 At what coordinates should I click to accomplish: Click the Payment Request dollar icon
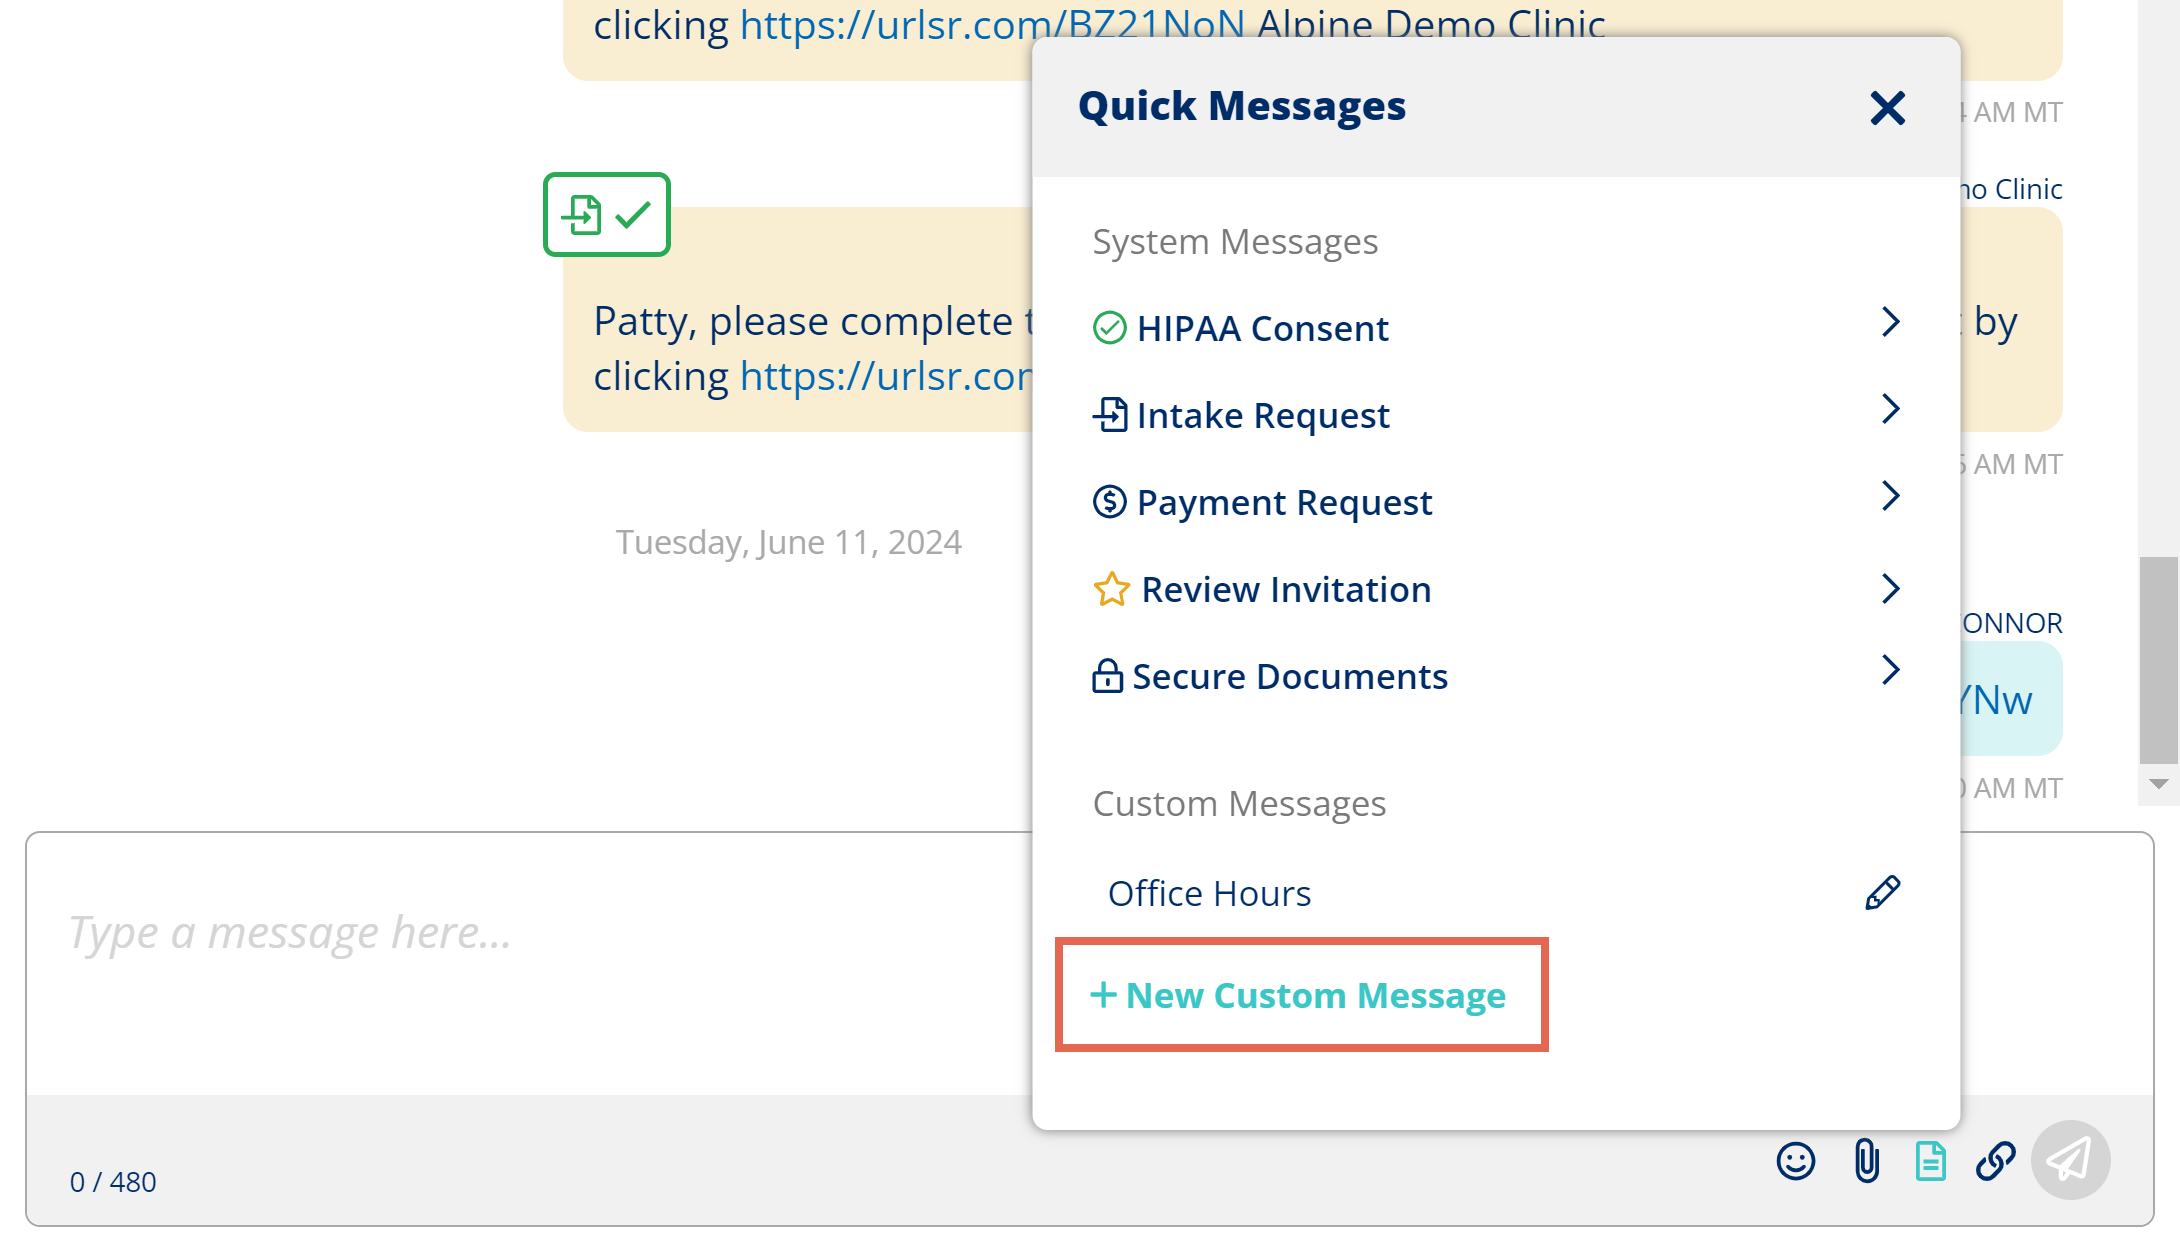pyautogui.click(x=1109, y=501)
